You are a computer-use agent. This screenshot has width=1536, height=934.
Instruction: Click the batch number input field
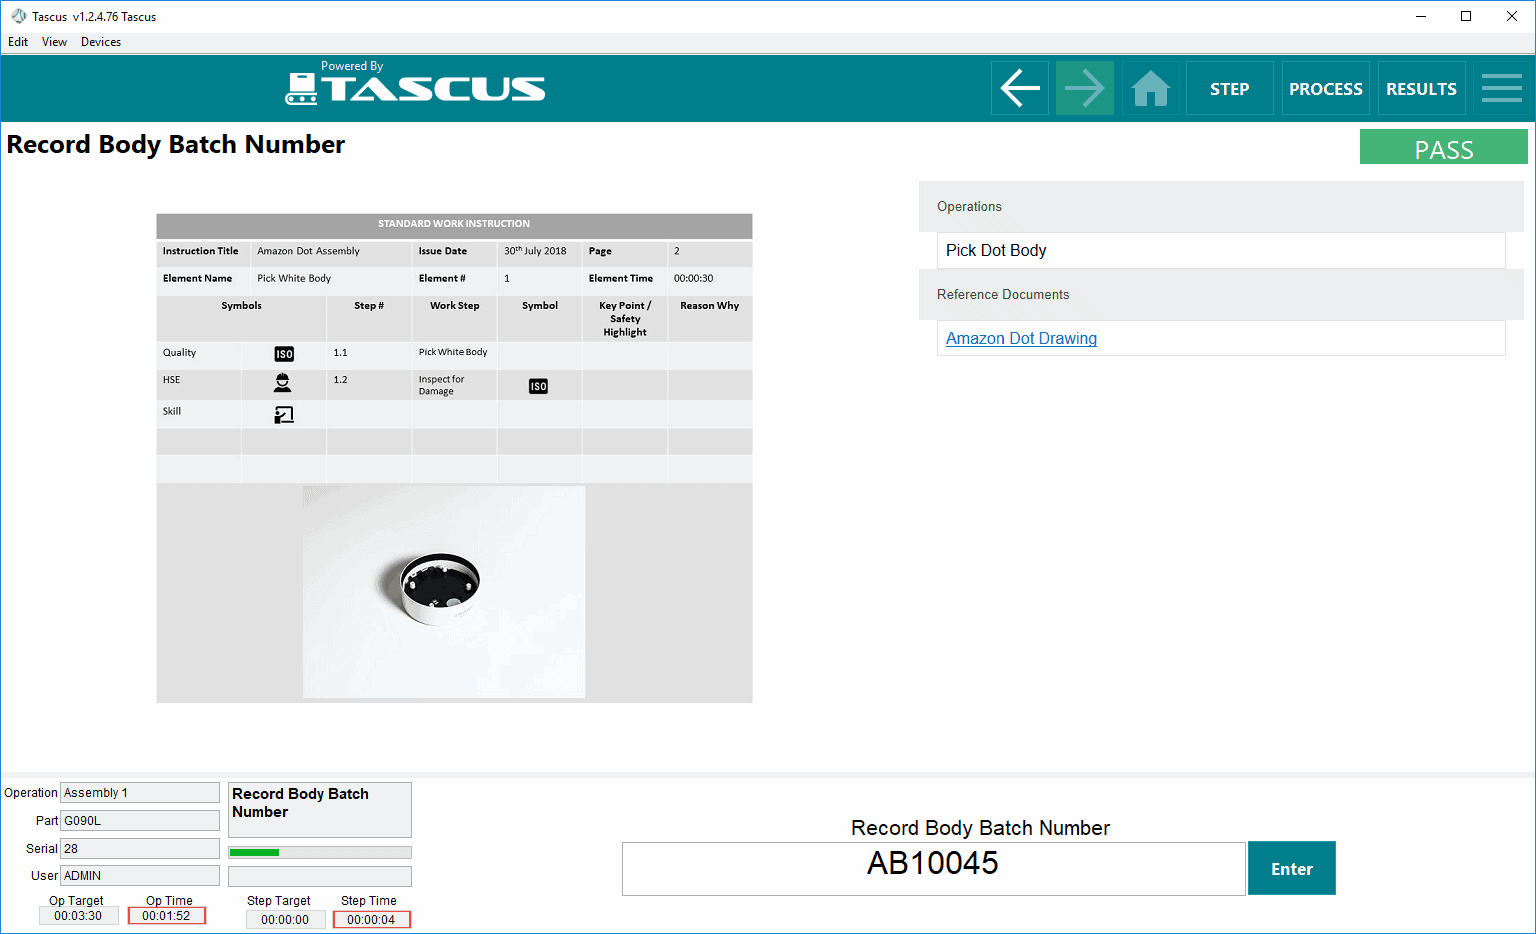pyautogui.click(x=934, y=868)
